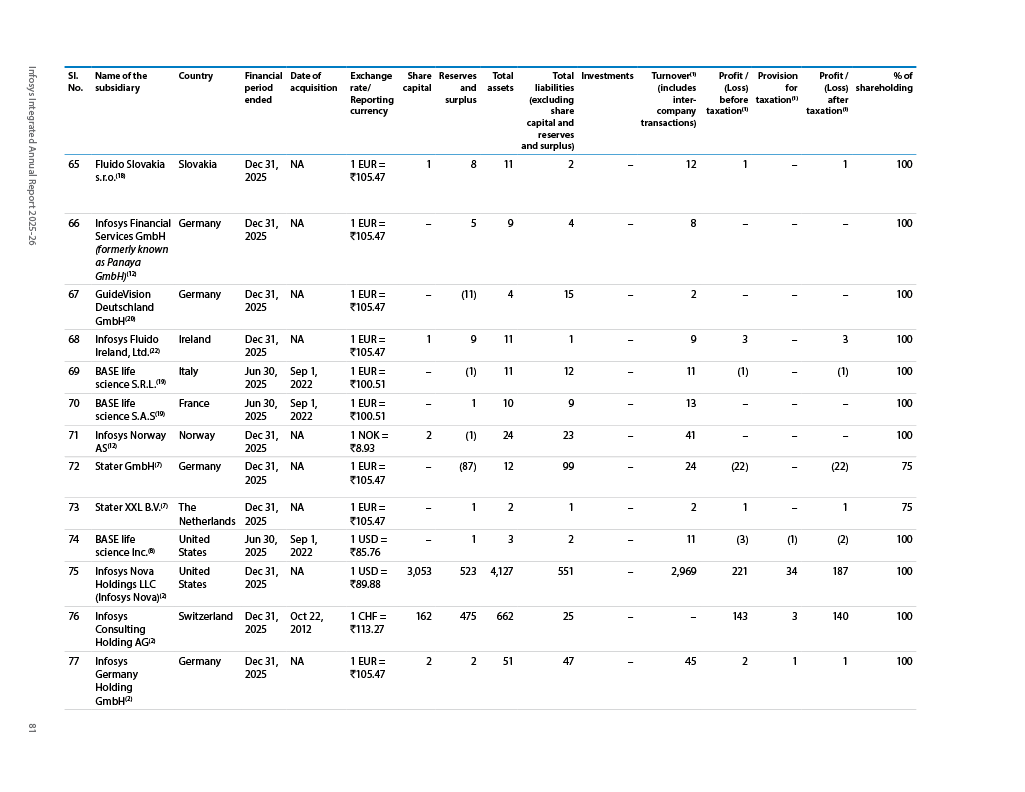This screenshot has height=792, width=1025.
Task: Click country 'Italy' in row 69
Action: pyautogui.click(x=188, y=371)
